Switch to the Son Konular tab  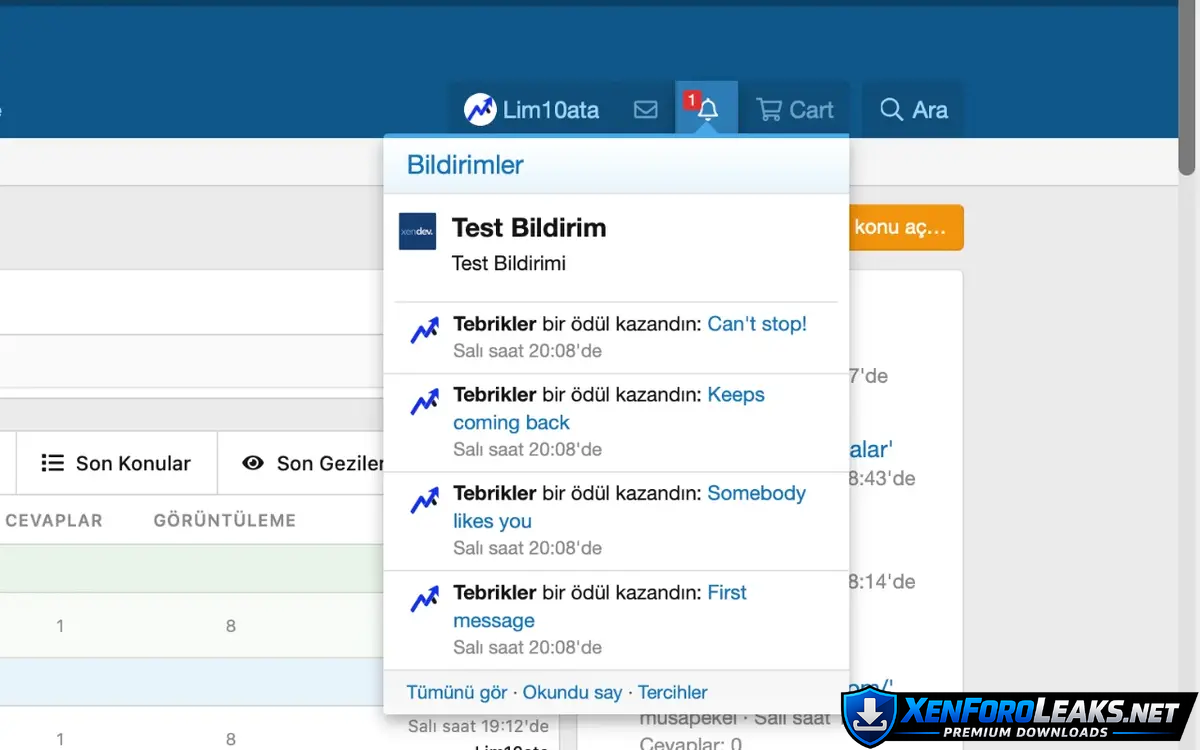pos(116,463)
